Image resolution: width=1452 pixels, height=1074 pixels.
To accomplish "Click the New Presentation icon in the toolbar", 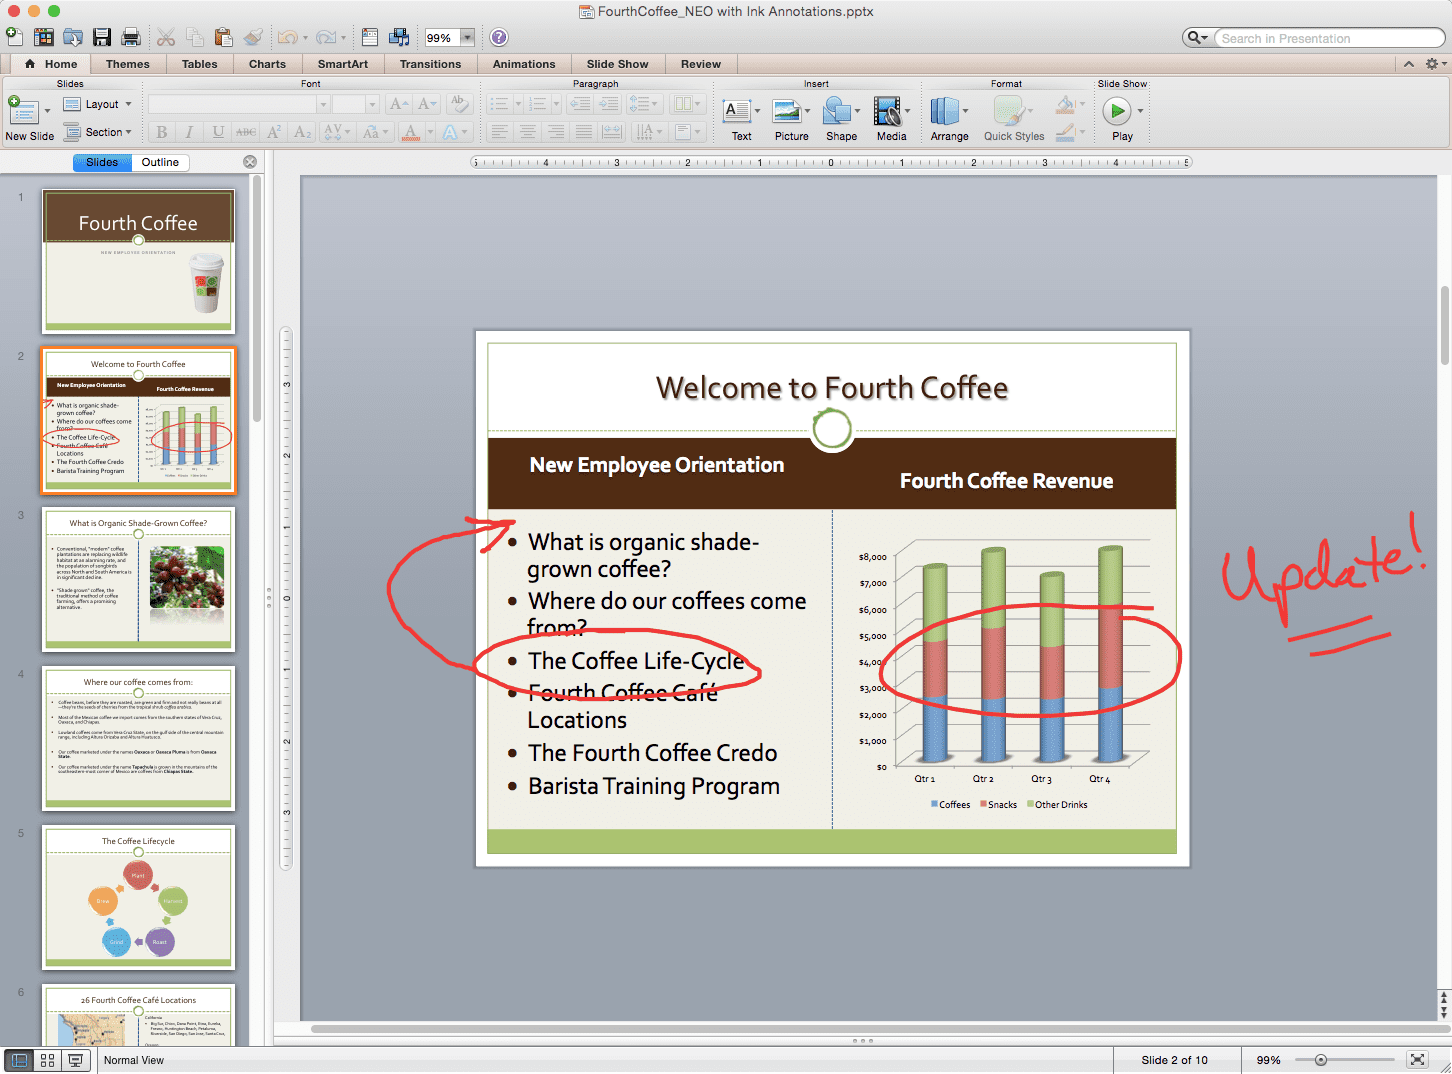I will (14, 37).
